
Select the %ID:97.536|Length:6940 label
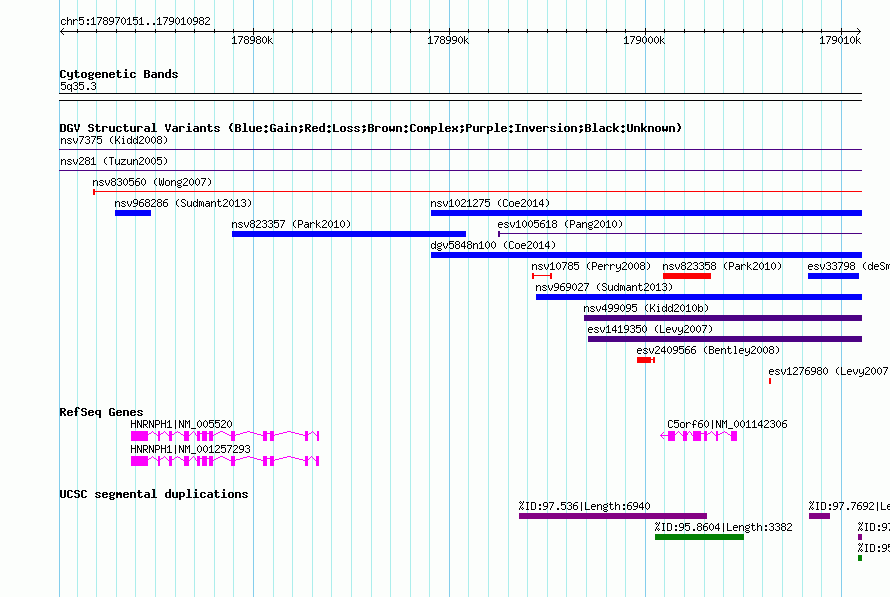point(584,506)
